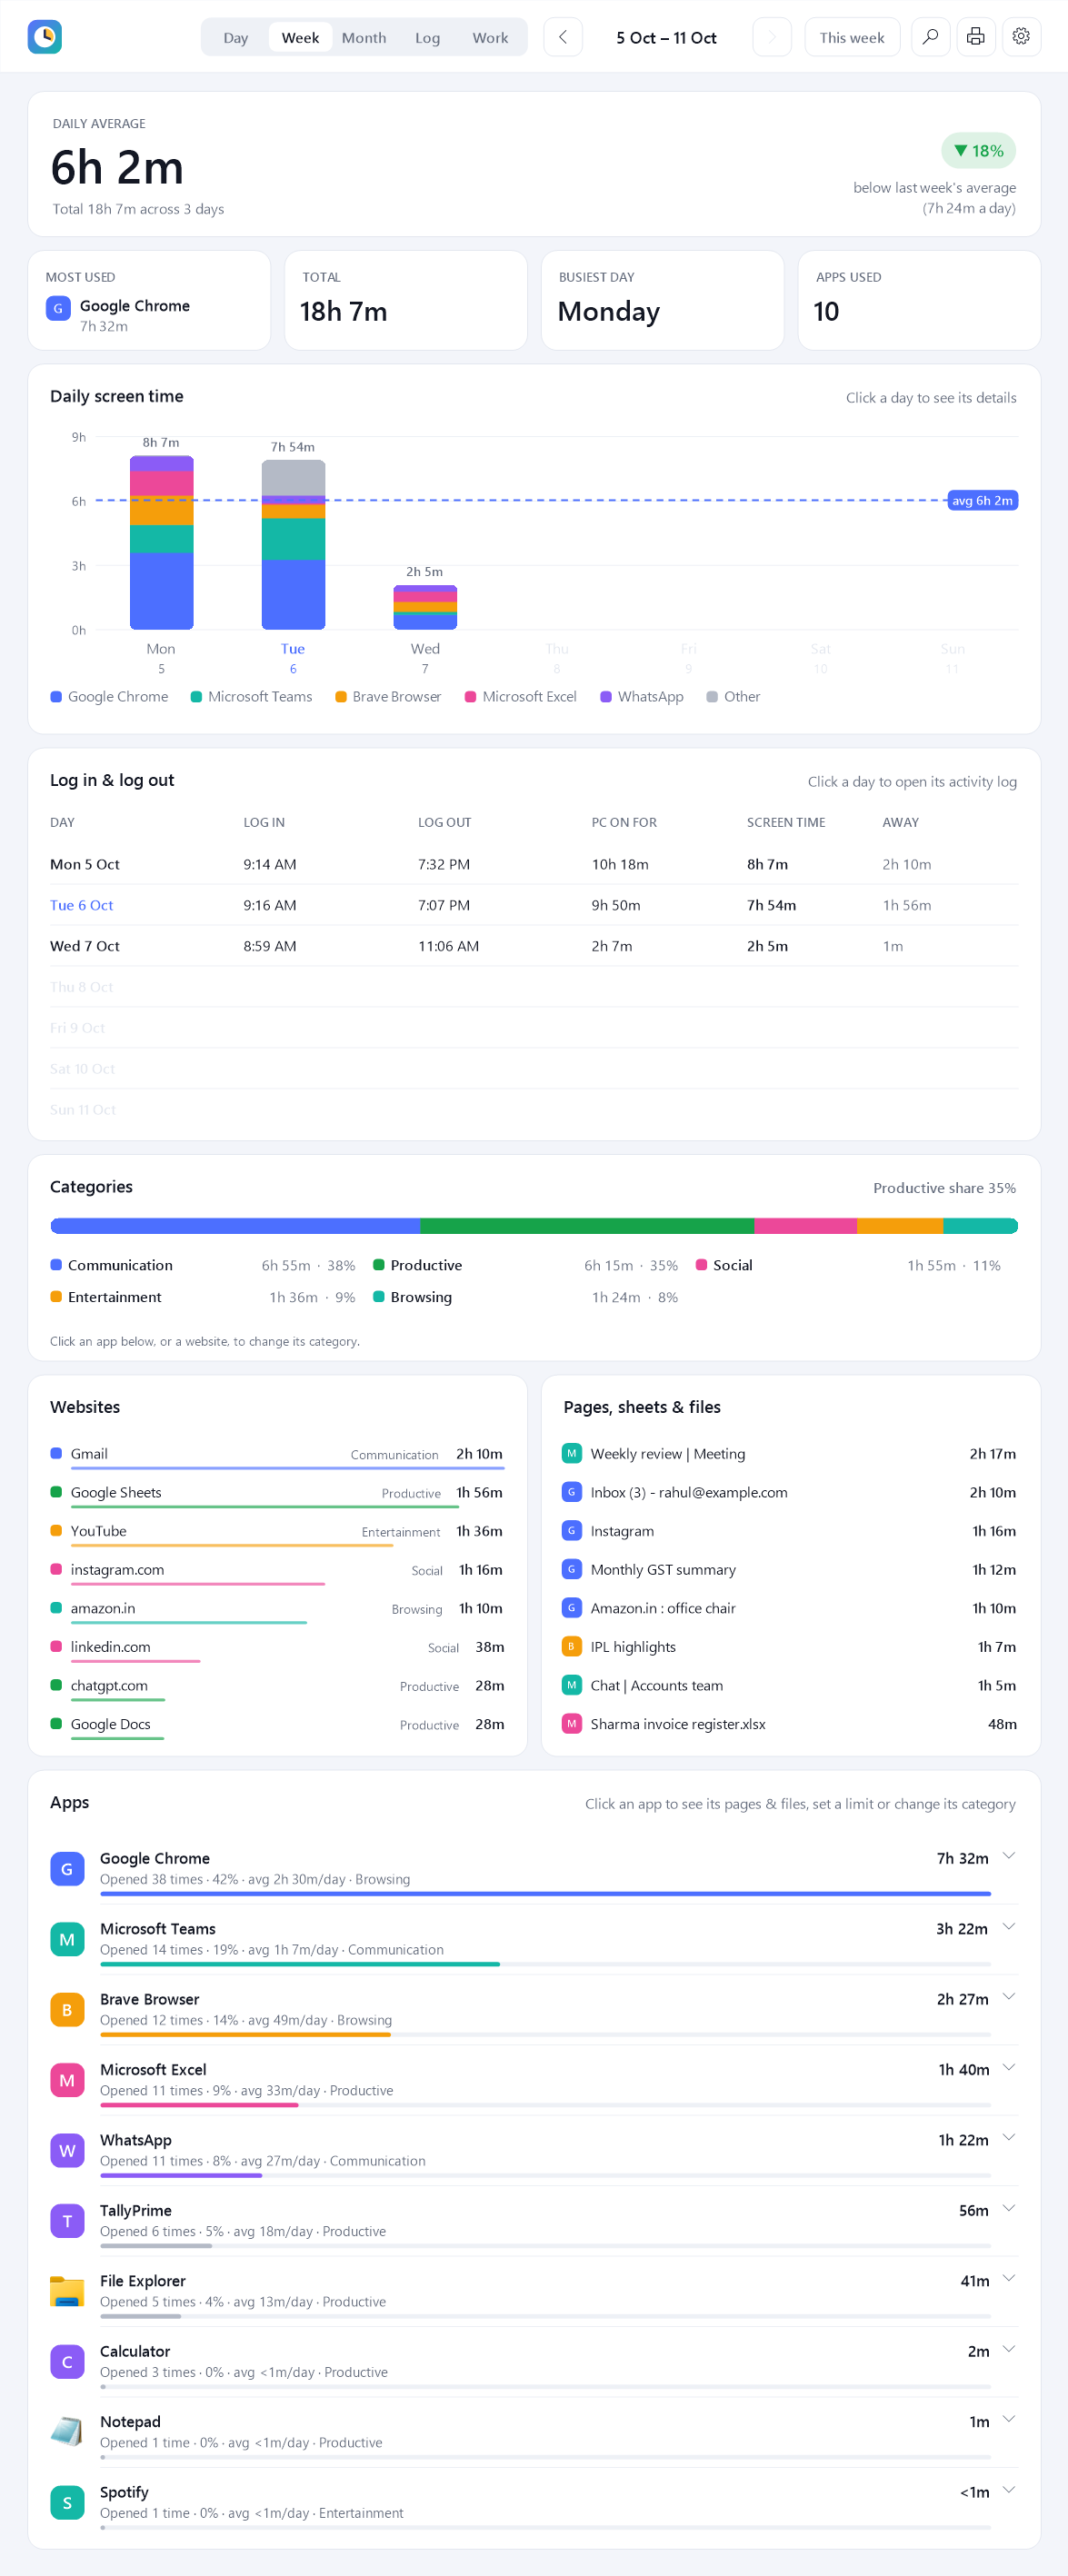Switch to the Day tab
The height and width of the screenshot is (2576, 1068).
pyautogui.click(x=236, y=38)
